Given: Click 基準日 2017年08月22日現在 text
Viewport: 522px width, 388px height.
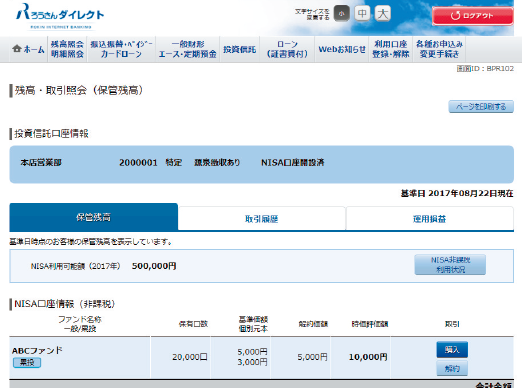Looking at the screenshot, I should point(457,193).
